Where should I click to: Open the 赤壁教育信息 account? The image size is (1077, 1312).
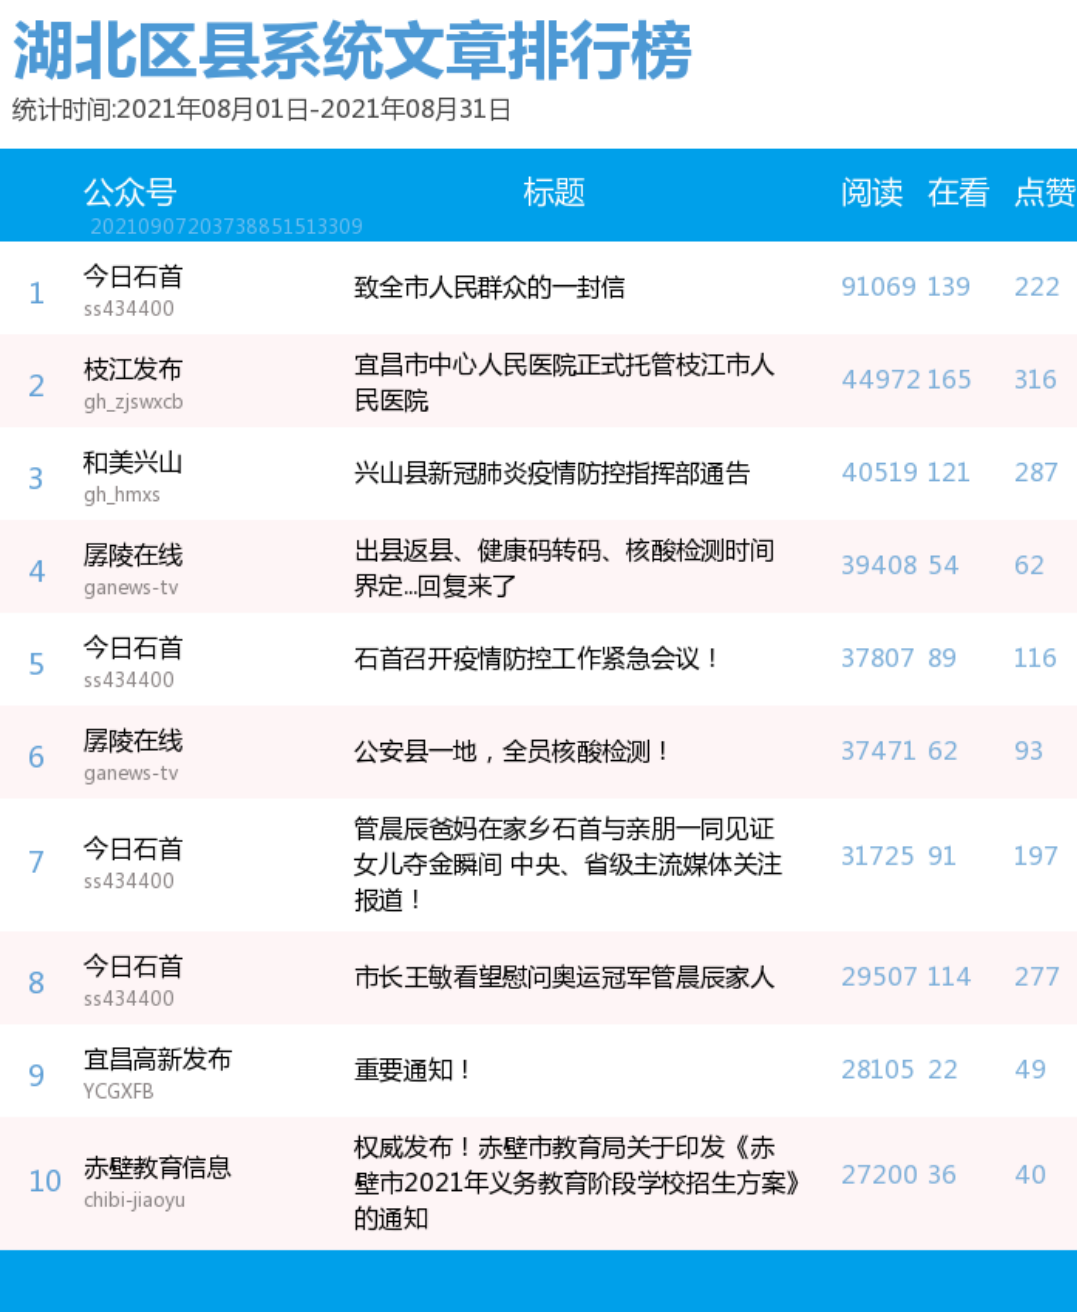(157, 1167)
